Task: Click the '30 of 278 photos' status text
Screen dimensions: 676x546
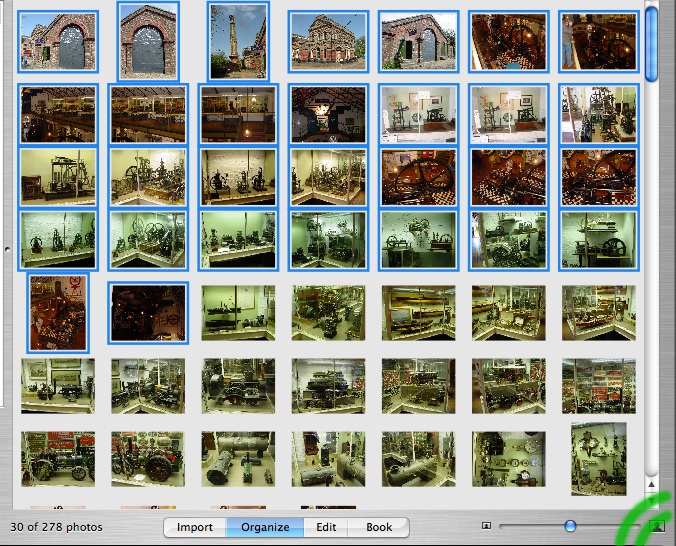Action: (x=56, y=527)
